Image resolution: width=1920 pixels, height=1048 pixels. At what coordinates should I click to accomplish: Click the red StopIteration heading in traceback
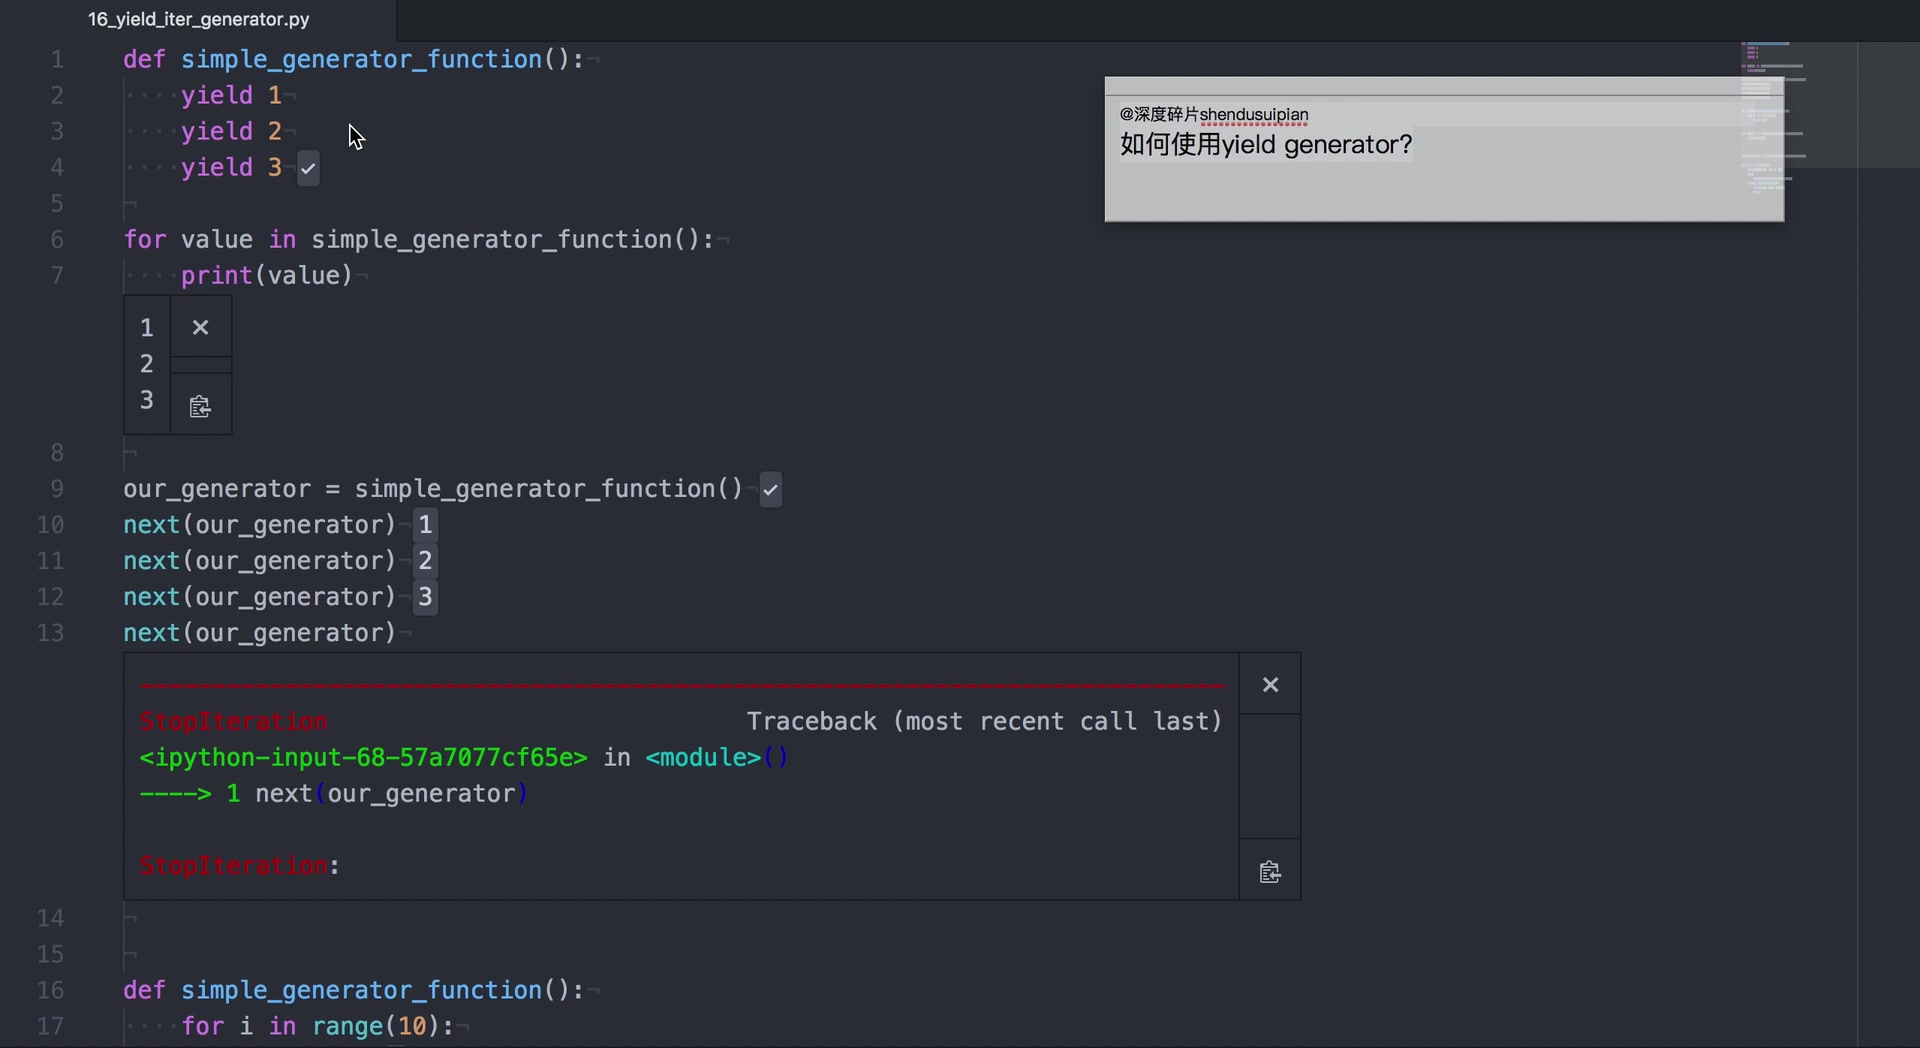click(233, 722)
